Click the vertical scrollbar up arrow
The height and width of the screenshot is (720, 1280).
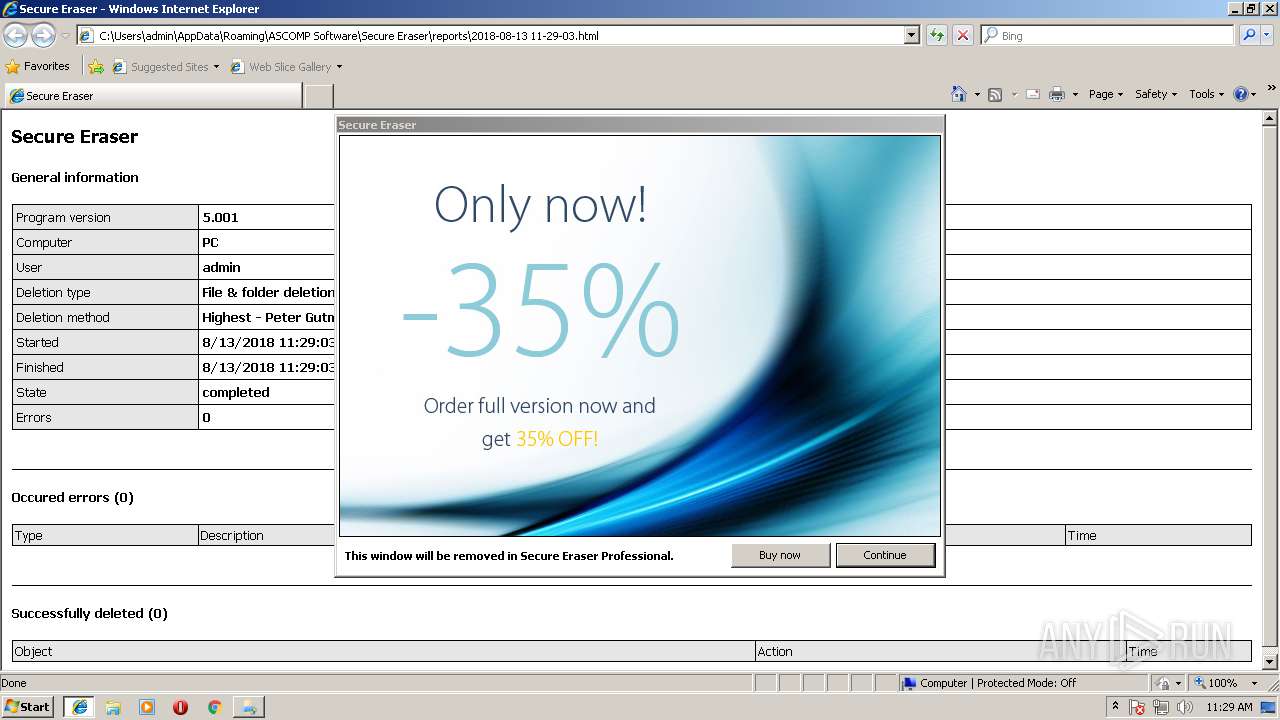(1271, 118)
